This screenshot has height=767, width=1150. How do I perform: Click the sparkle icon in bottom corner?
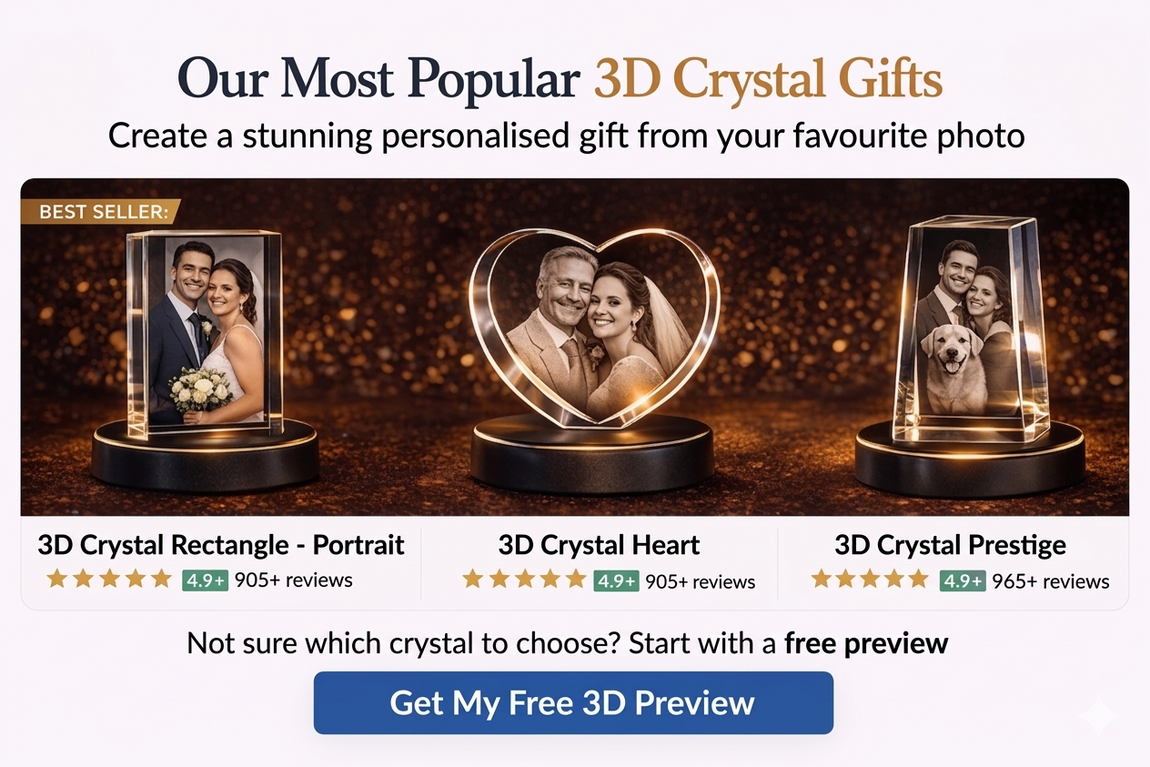1099,716
